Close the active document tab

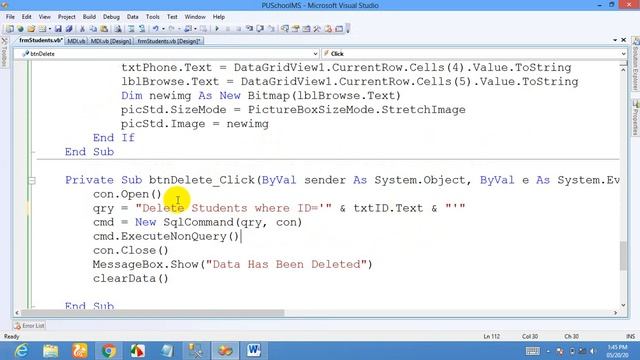pos(623,40)
